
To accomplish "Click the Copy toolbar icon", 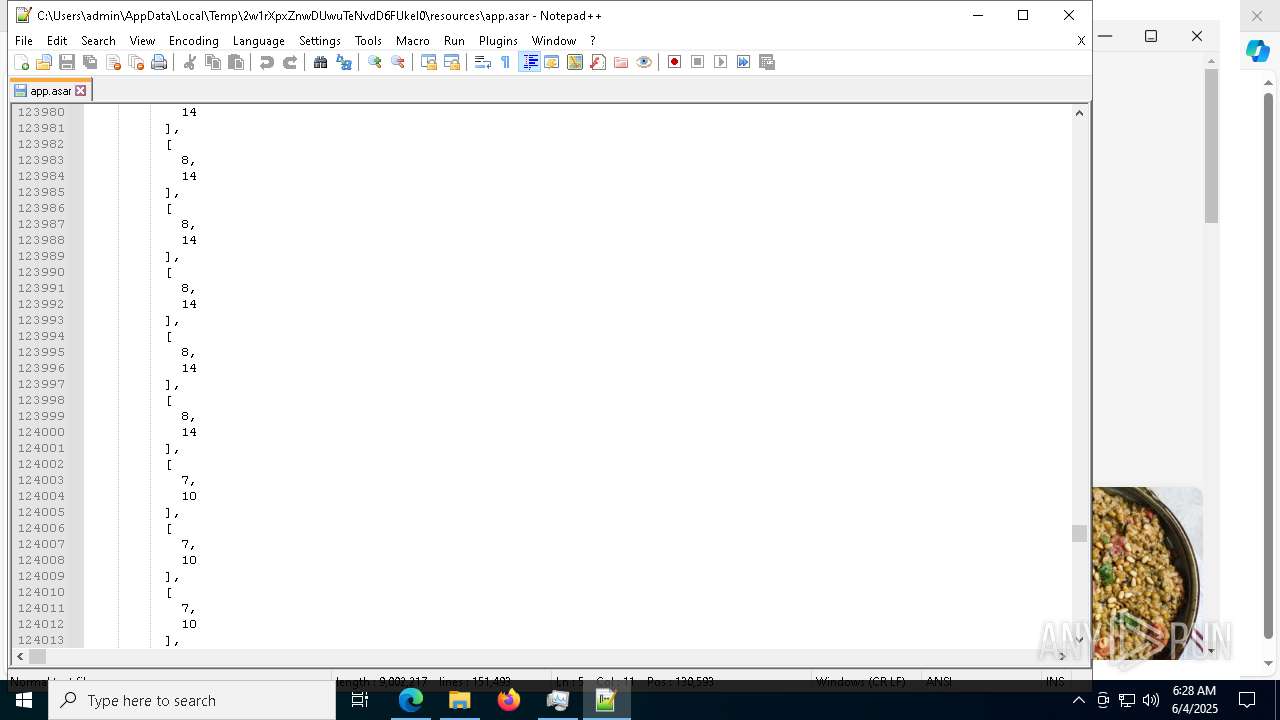I will pos(213,62).
